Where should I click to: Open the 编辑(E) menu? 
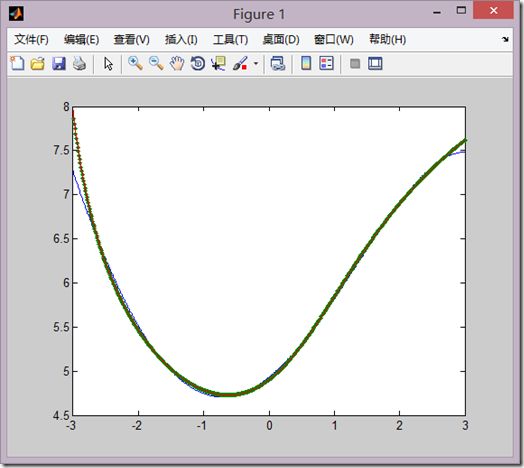(x=82, y=39)
